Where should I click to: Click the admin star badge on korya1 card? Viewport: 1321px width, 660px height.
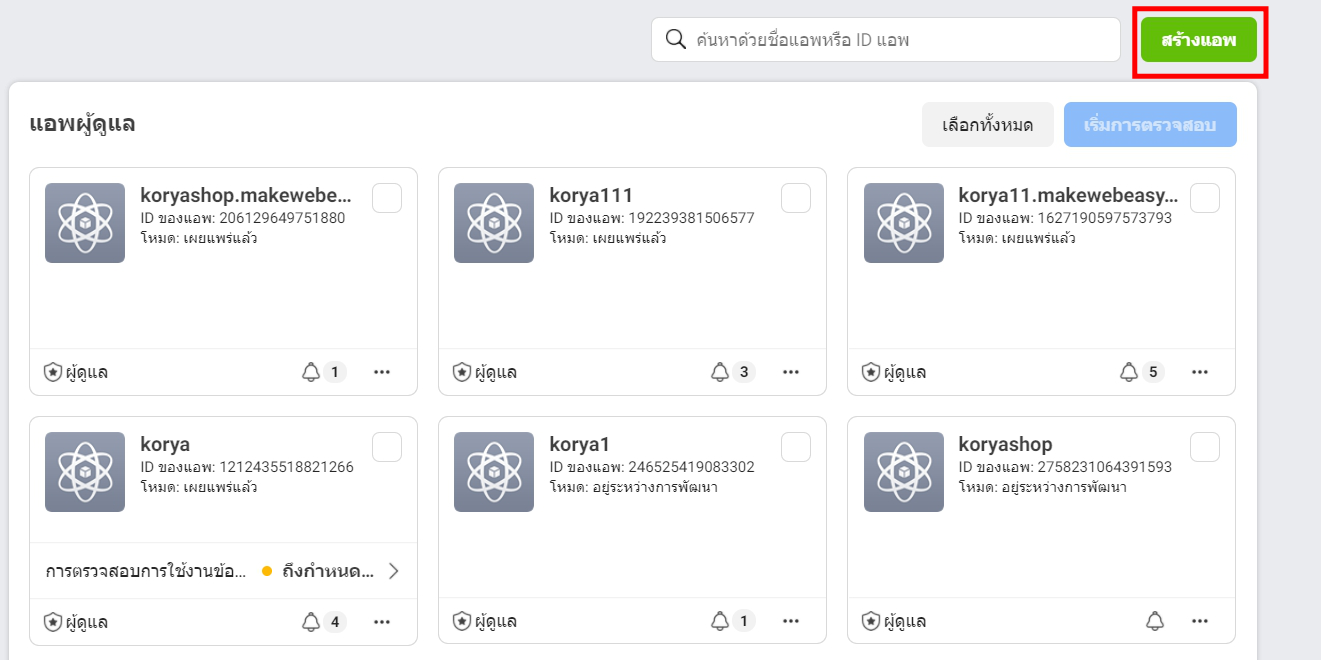459,621
